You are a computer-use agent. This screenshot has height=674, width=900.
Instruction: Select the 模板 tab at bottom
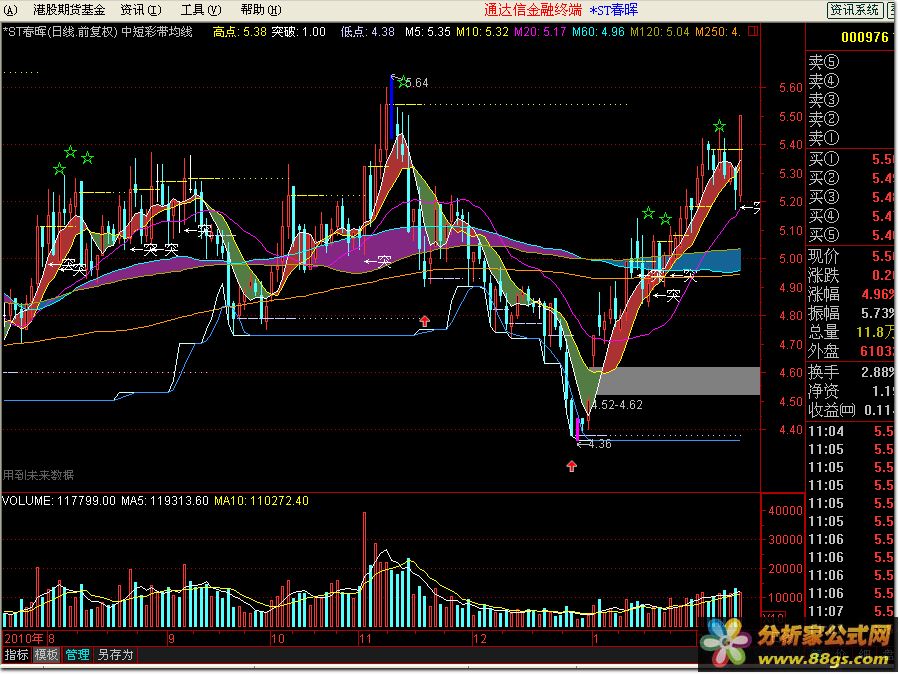point(46,654)
